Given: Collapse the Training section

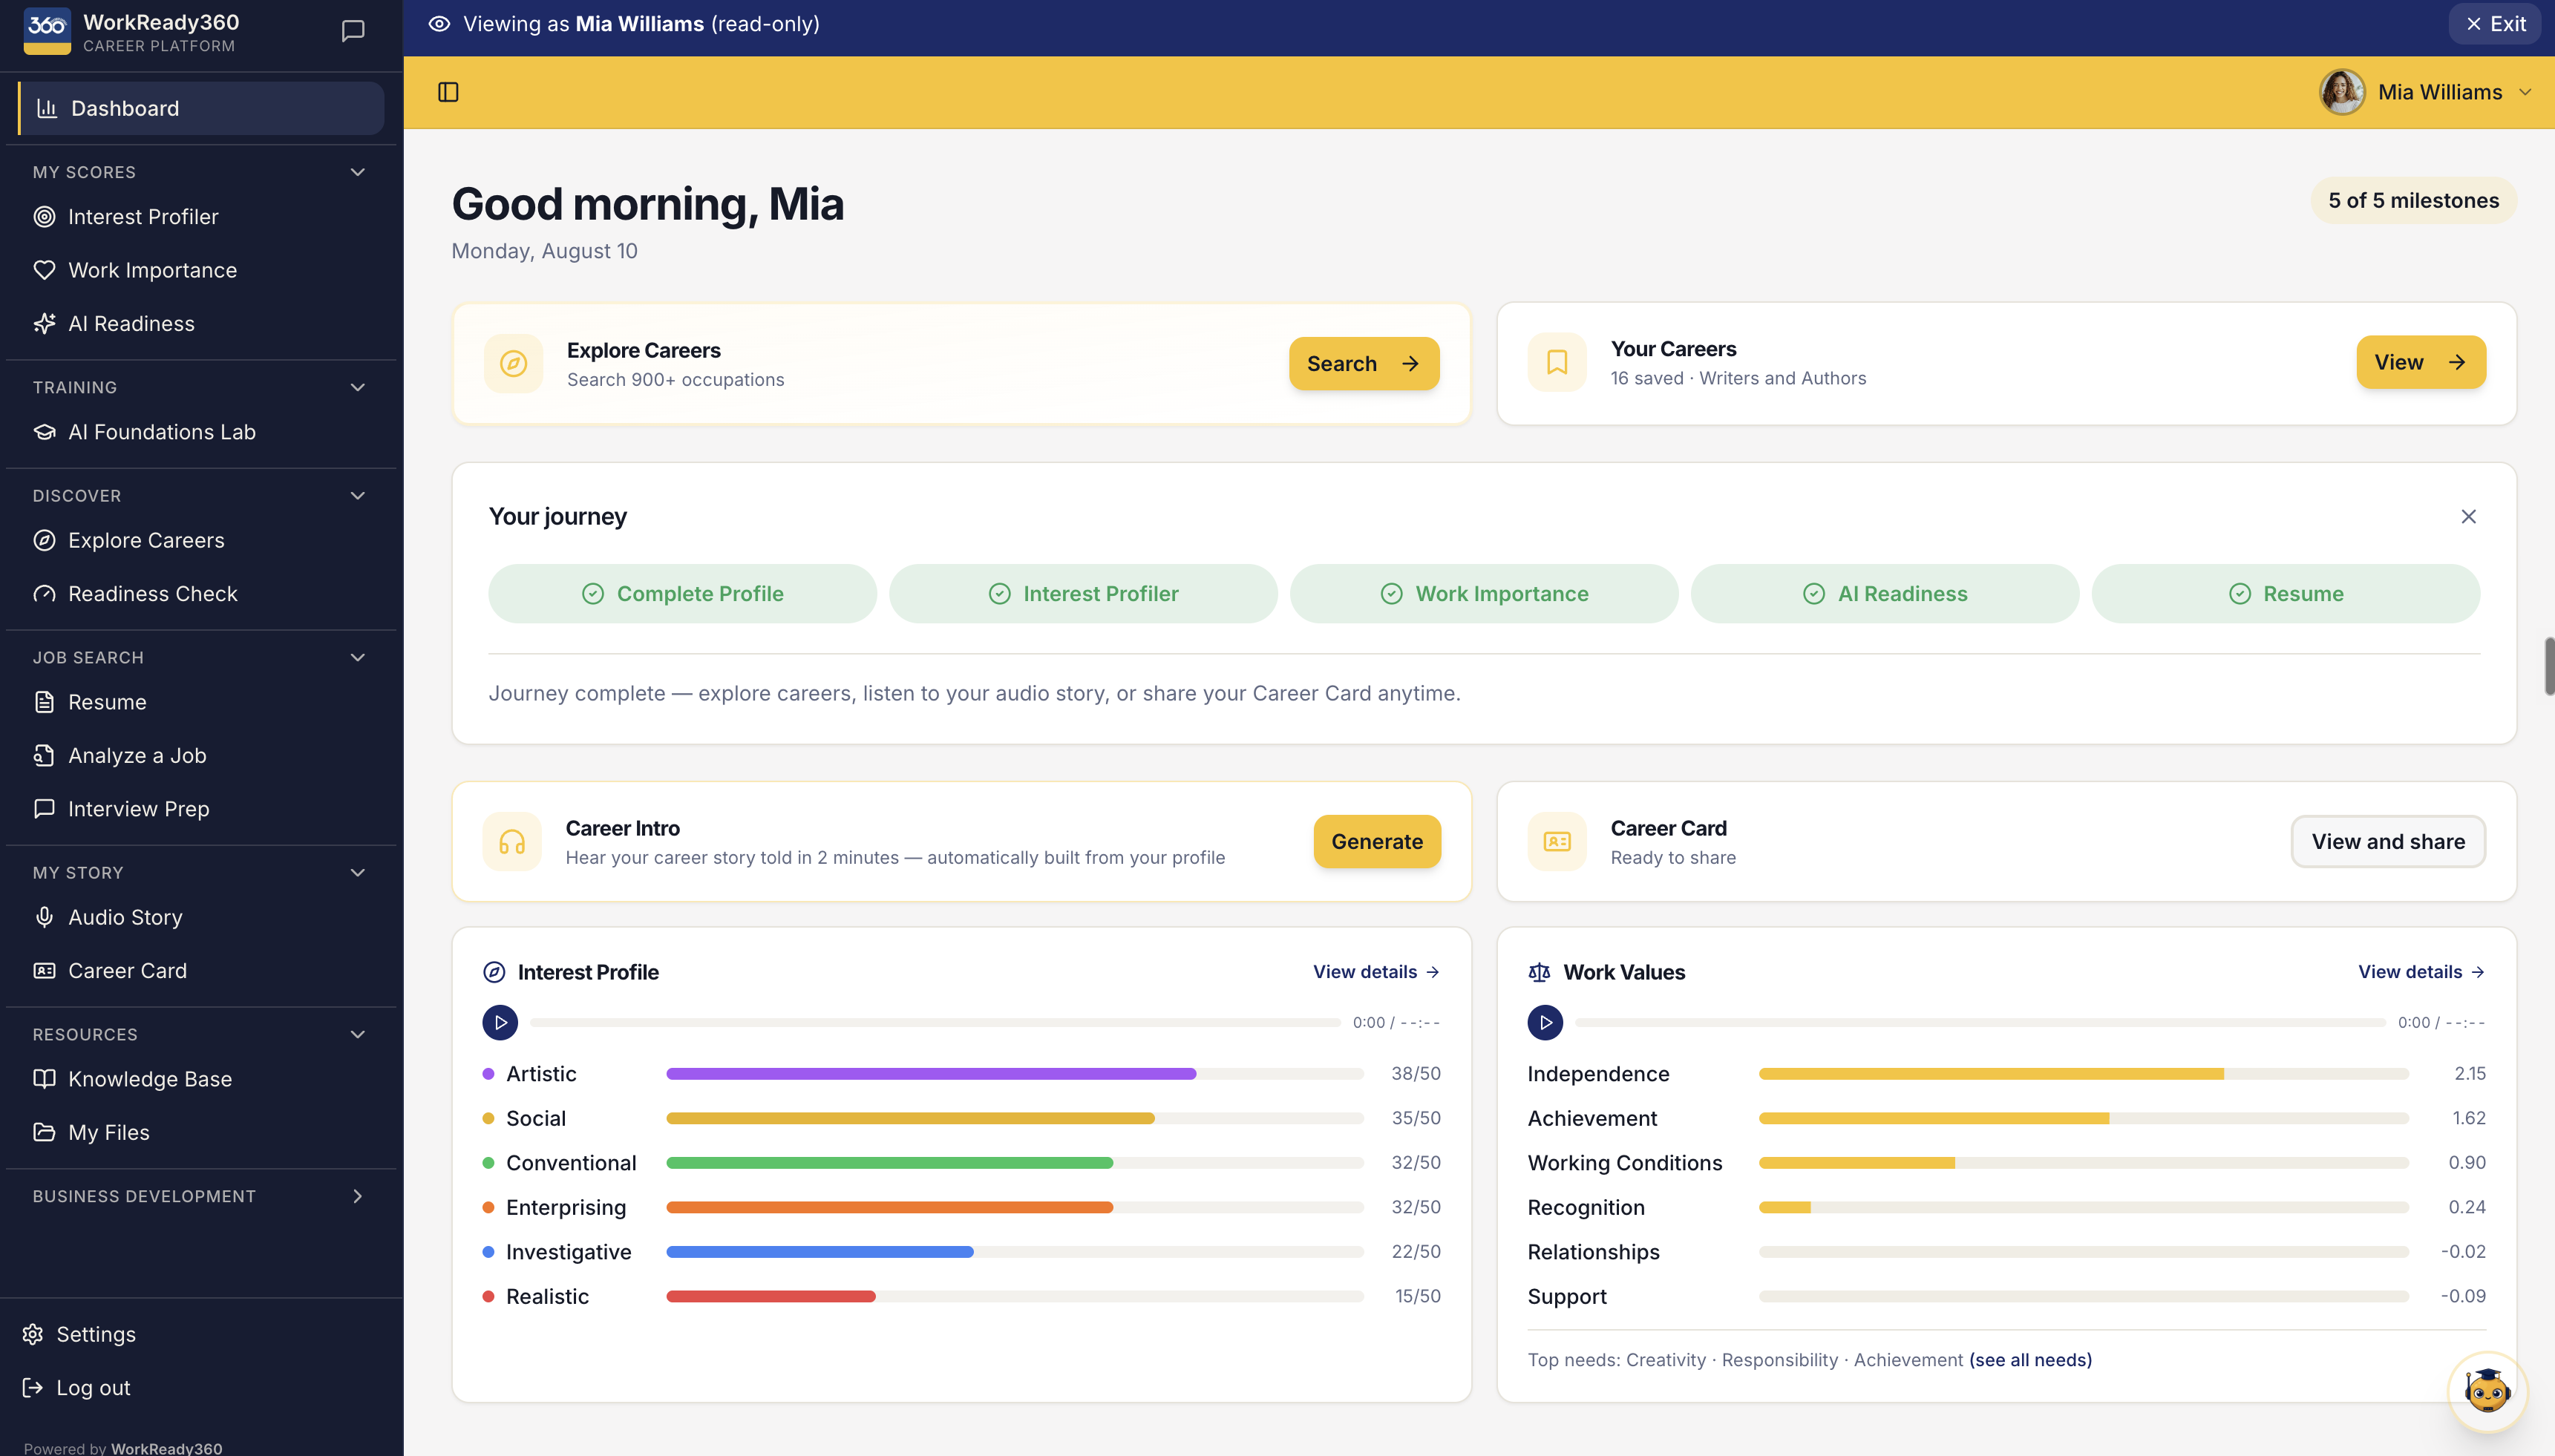Looking at the screenshot, I should point(358,387).
